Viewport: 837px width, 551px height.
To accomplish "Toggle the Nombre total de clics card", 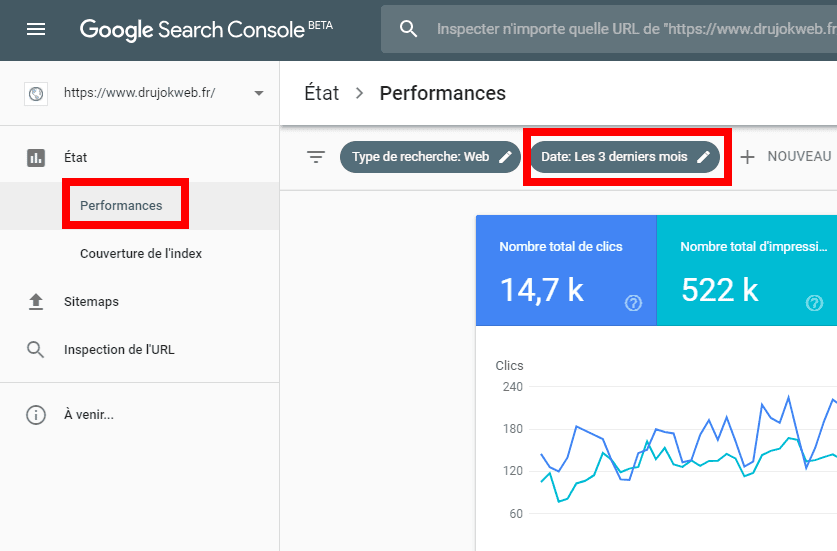I will [x=566, y=270].
